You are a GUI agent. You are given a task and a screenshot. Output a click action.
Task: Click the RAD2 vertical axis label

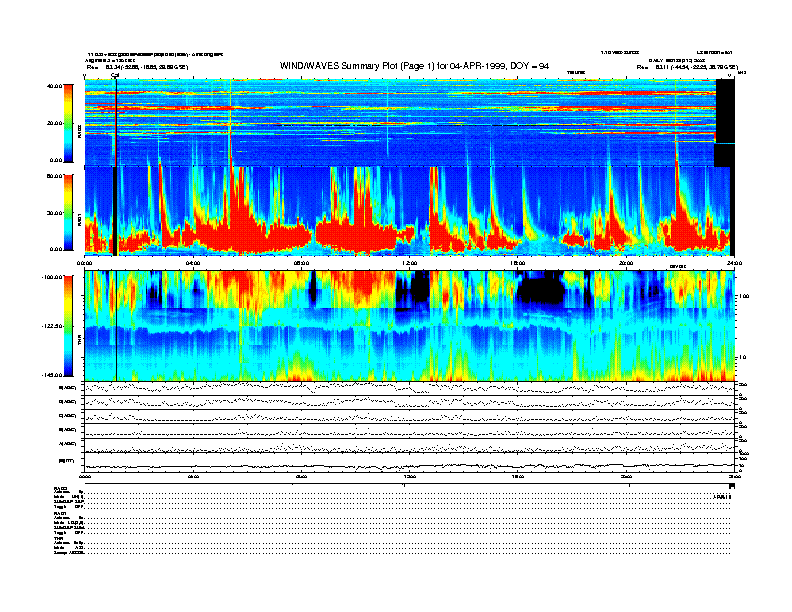pyautogui.click(x=79, y=131)
